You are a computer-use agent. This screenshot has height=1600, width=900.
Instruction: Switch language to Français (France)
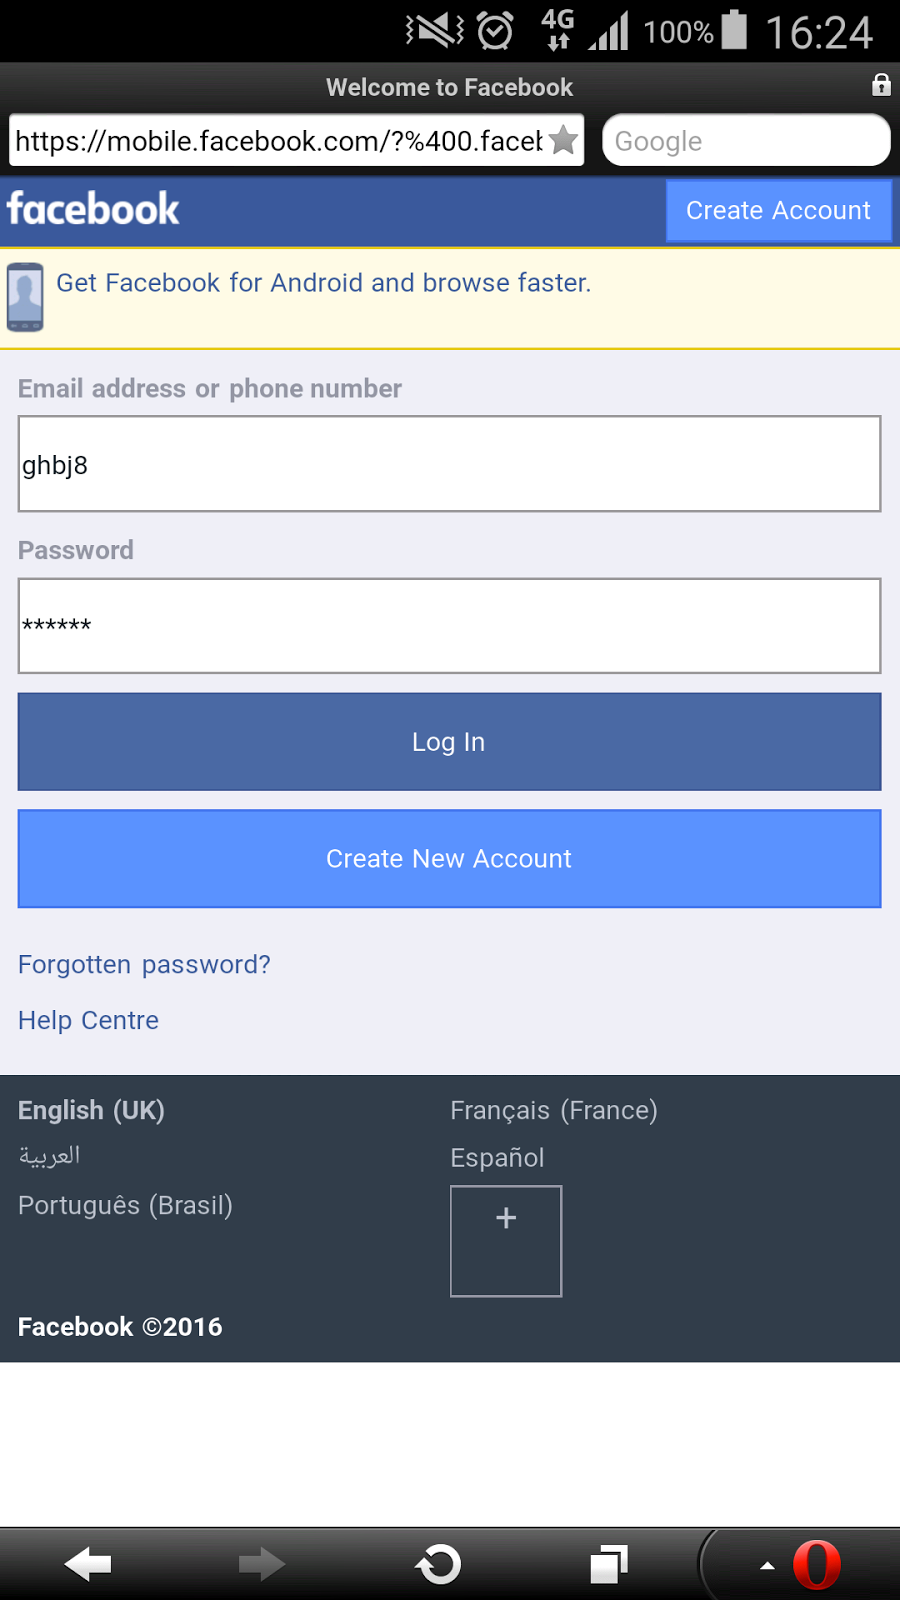[554, 1111]
